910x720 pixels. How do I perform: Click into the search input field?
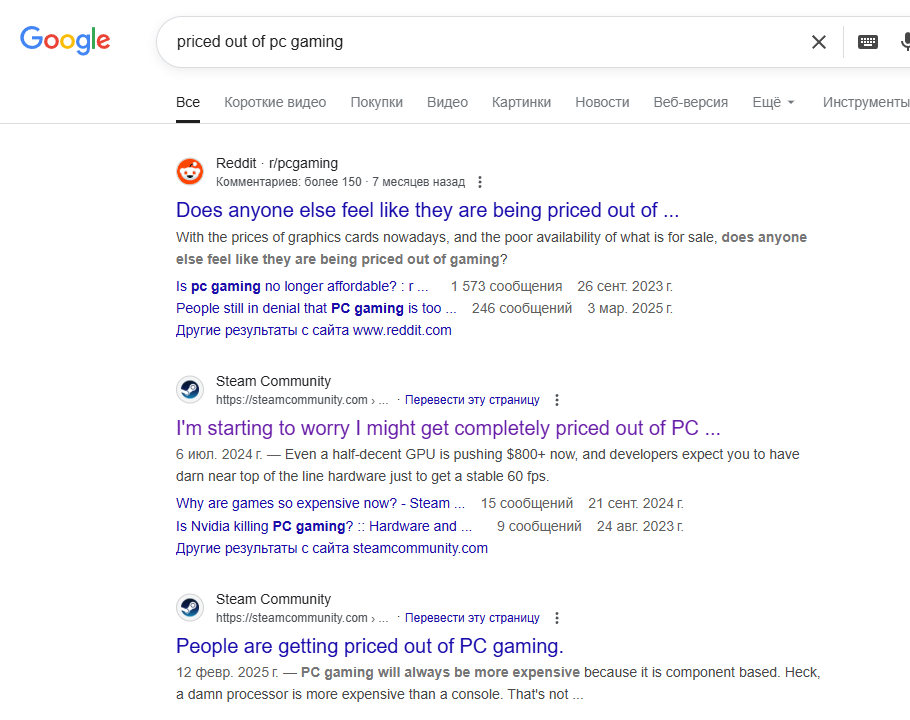click(x=480, y=42)
